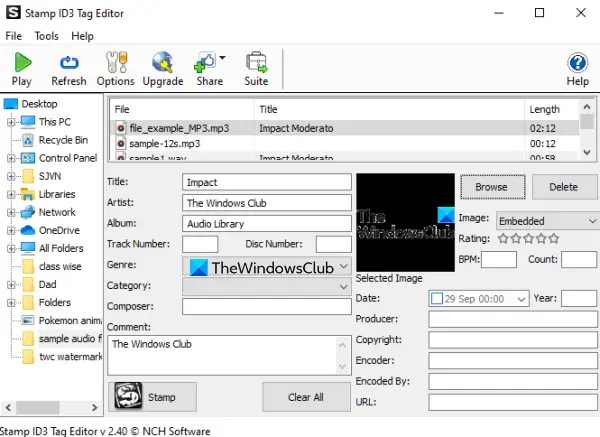The width and height of the screenshot is (600, 437).
Task: Open the Options tools icon
Action: coord(116,62)
